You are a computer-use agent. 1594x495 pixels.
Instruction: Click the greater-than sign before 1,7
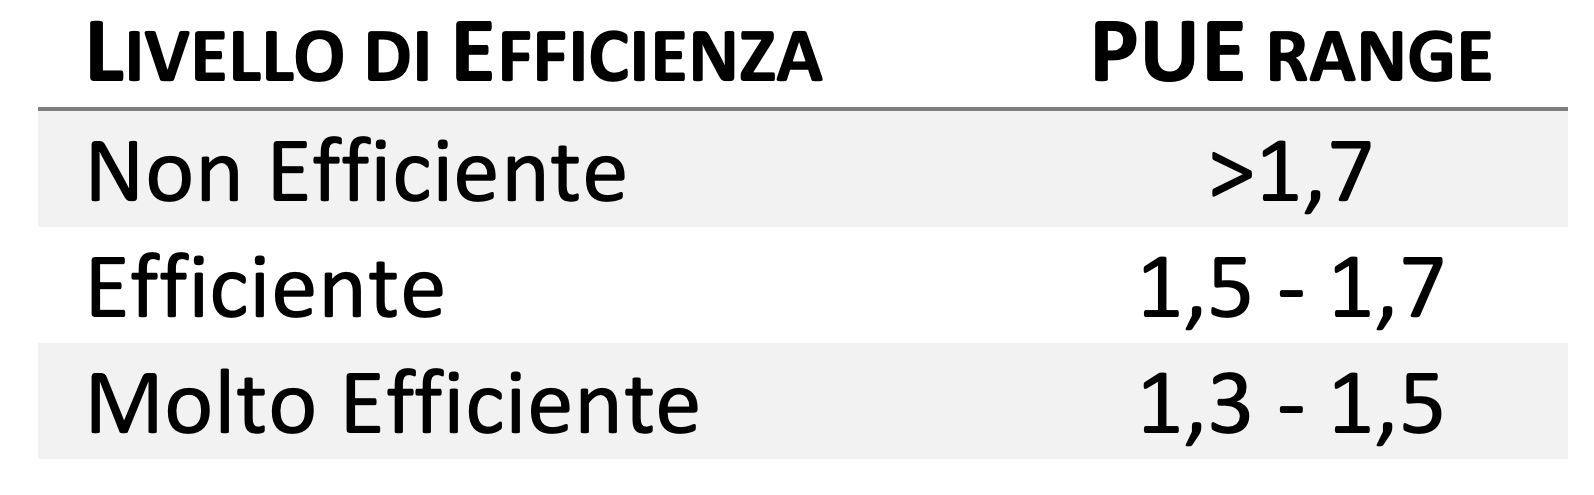[x=1232, y=175]
